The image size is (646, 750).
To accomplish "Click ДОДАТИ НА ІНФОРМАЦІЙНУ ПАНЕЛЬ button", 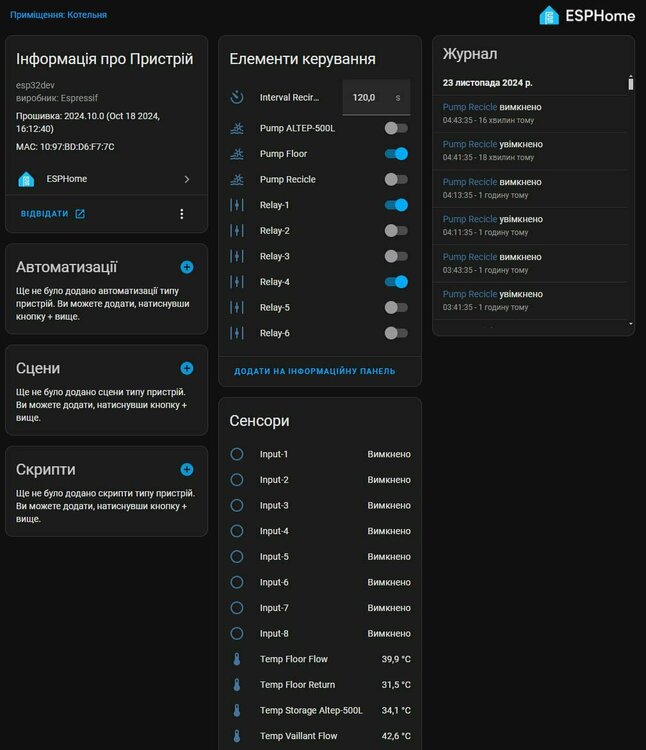I will click(315, 371).
